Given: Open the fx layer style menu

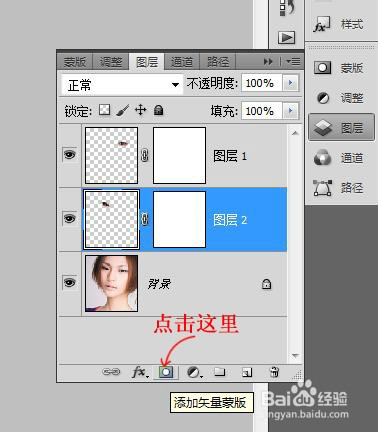Looking at the screenshot, I should [x=140, y=372].
